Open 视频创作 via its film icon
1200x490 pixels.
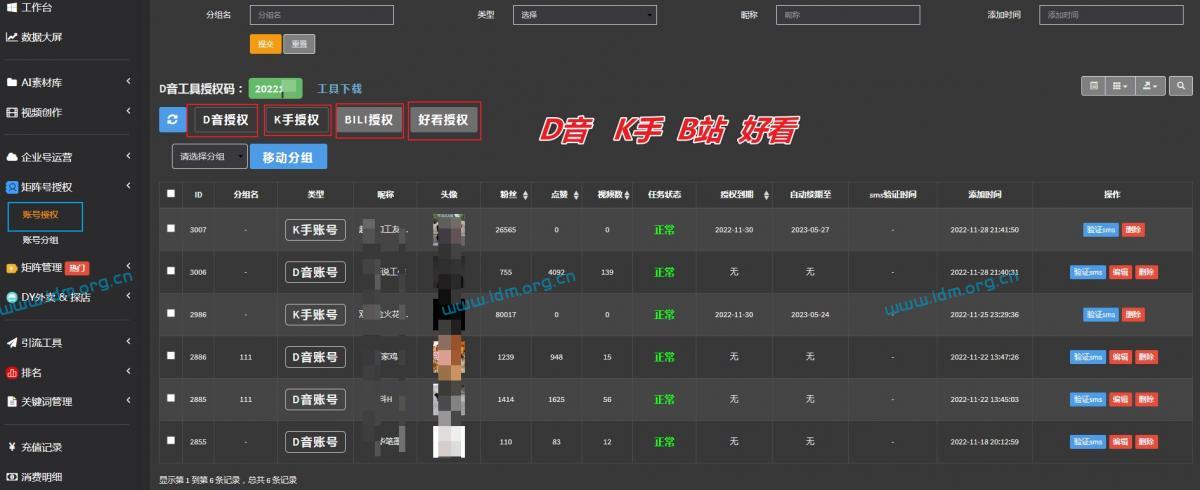click(x=12, y=112)
